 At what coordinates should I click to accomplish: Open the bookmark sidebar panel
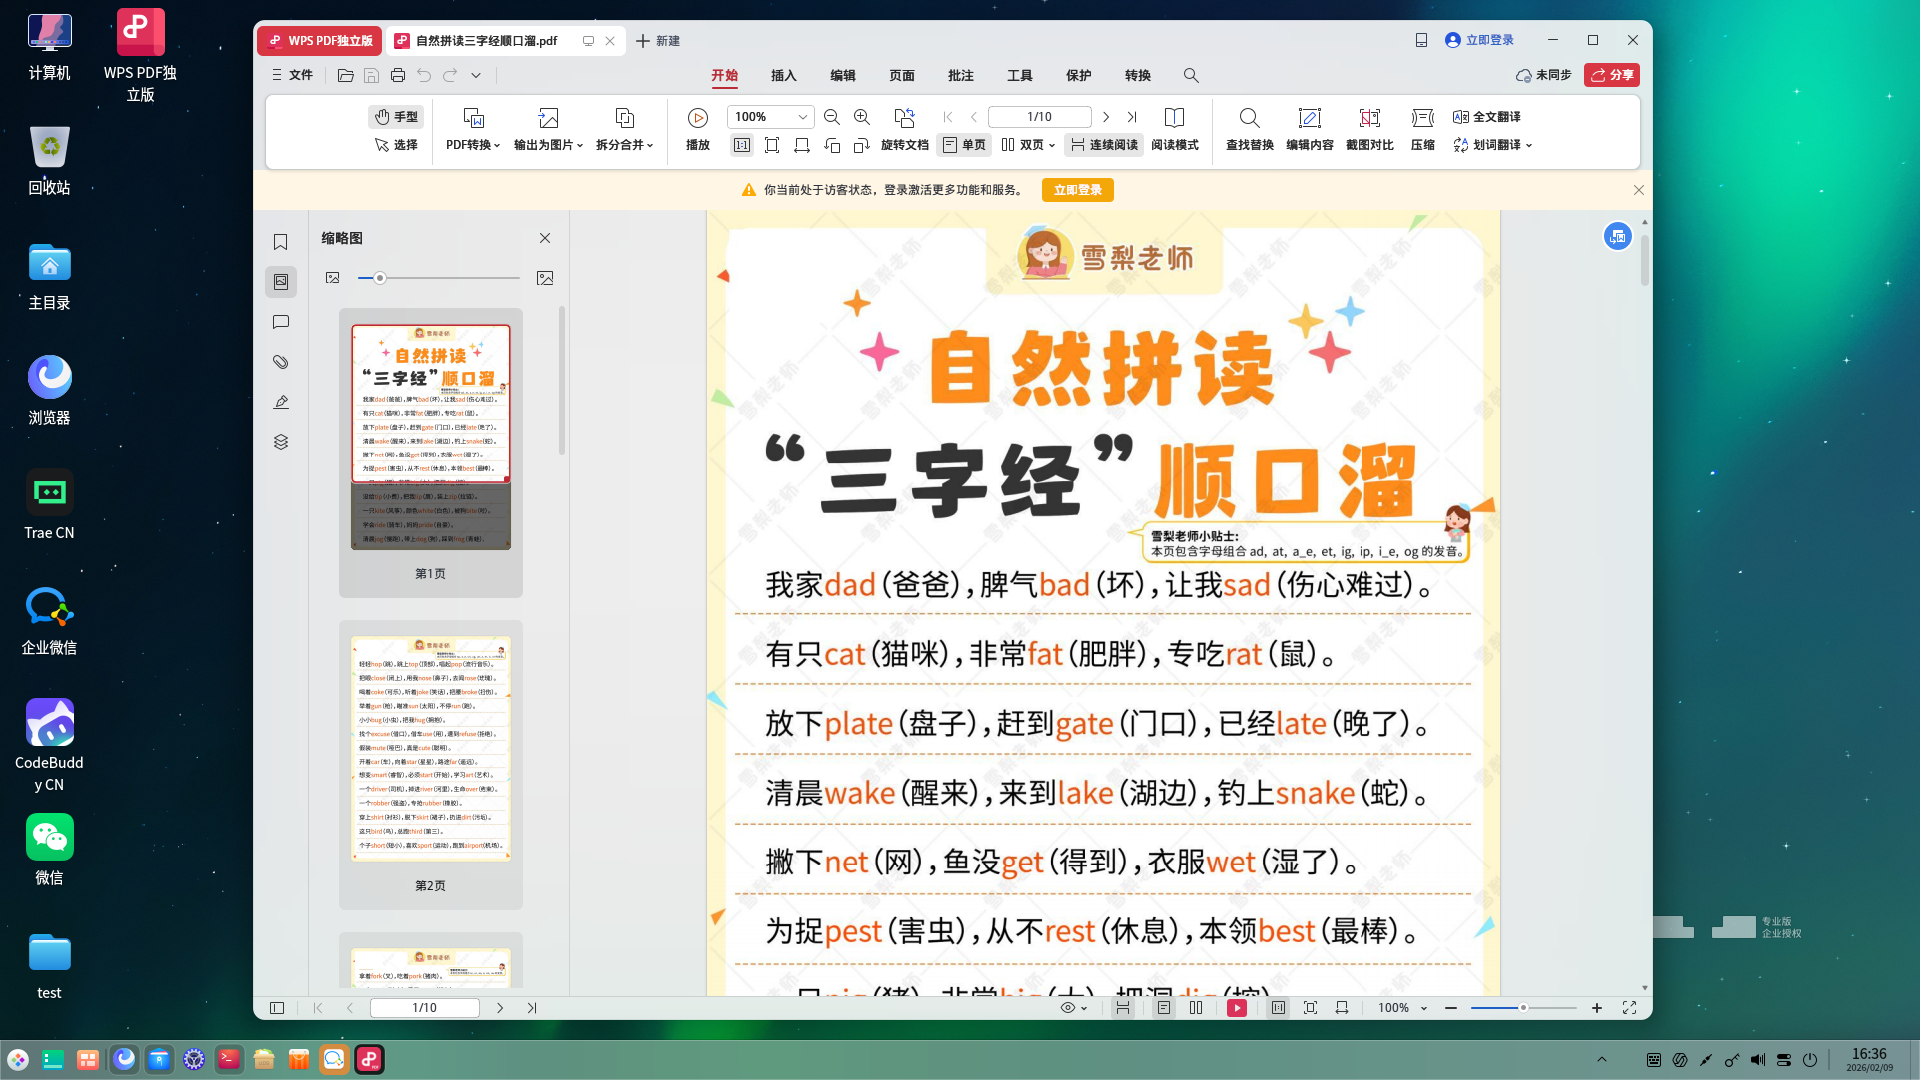281,242
